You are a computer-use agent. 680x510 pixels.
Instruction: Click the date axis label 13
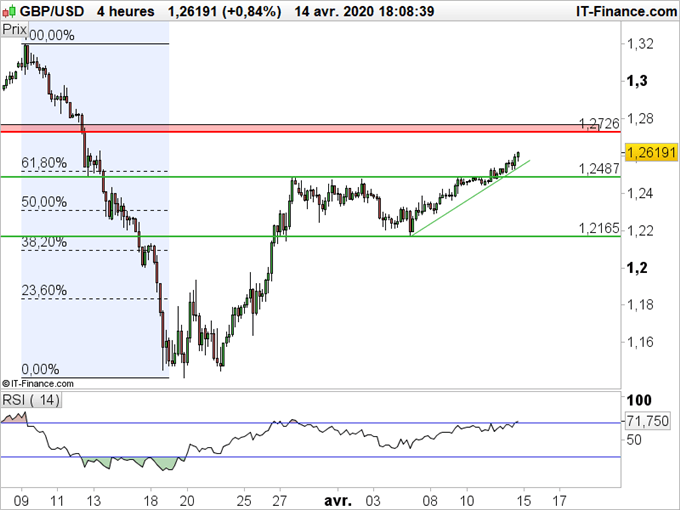pos(93,500)
